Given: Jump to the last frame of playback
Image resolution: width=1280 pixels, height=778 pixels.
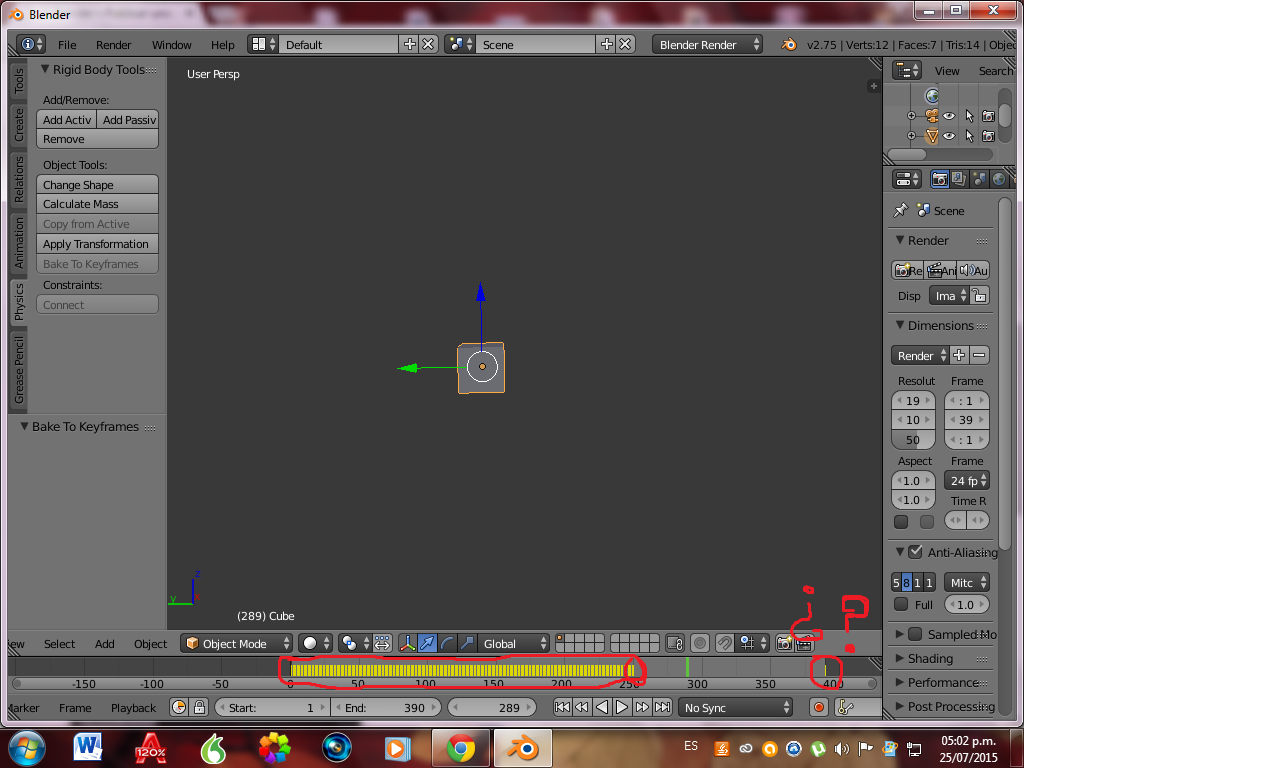Looking at the screenshot, I should [662, 707].
